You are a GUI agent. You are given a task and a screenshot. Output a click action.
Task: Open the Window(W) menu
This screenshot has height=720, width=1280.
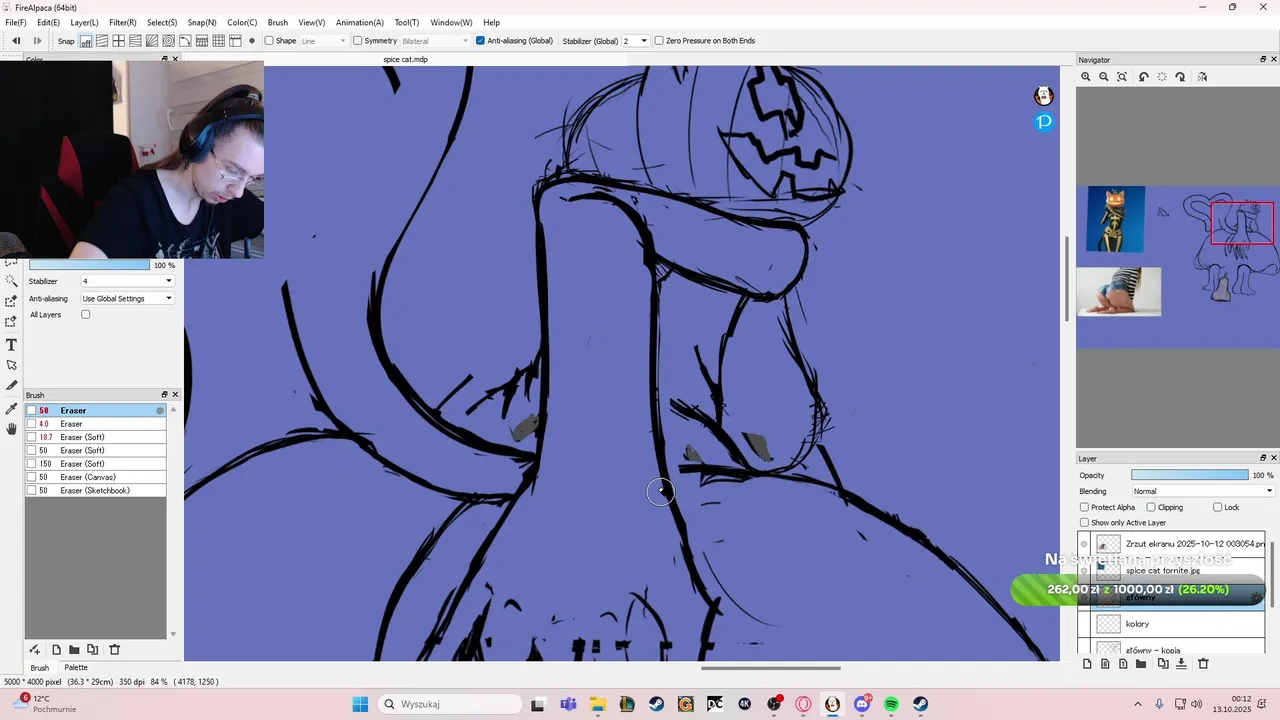point(451,22)
